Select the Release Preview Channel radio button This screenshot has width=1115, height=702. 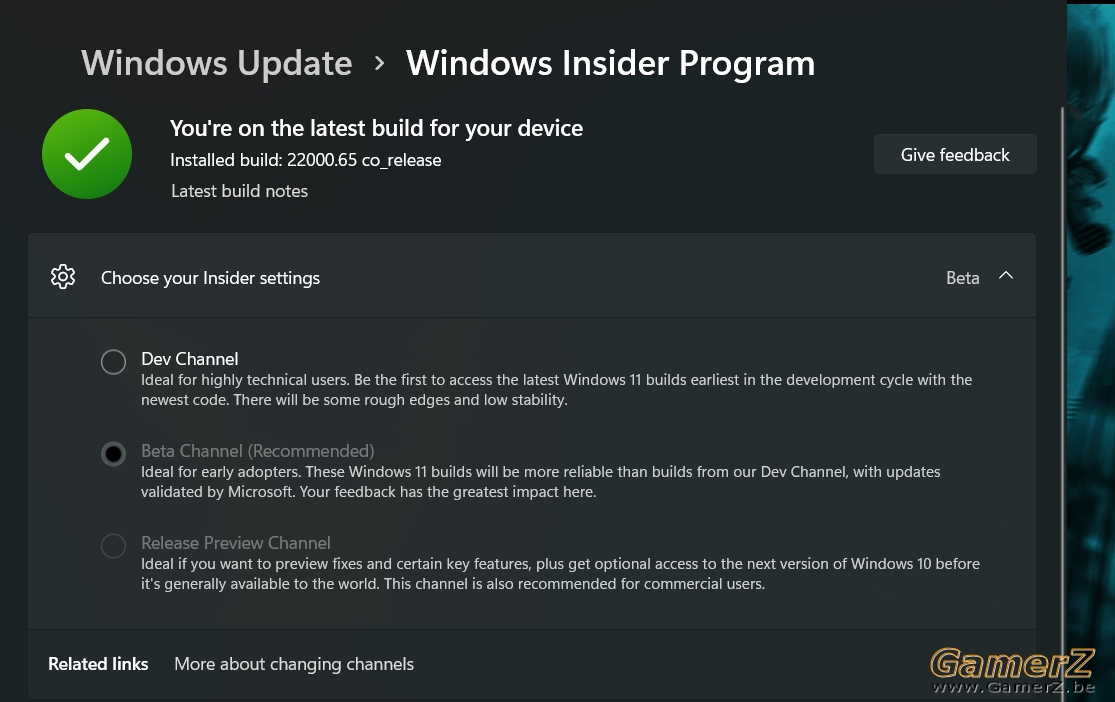tap(113, 546)
